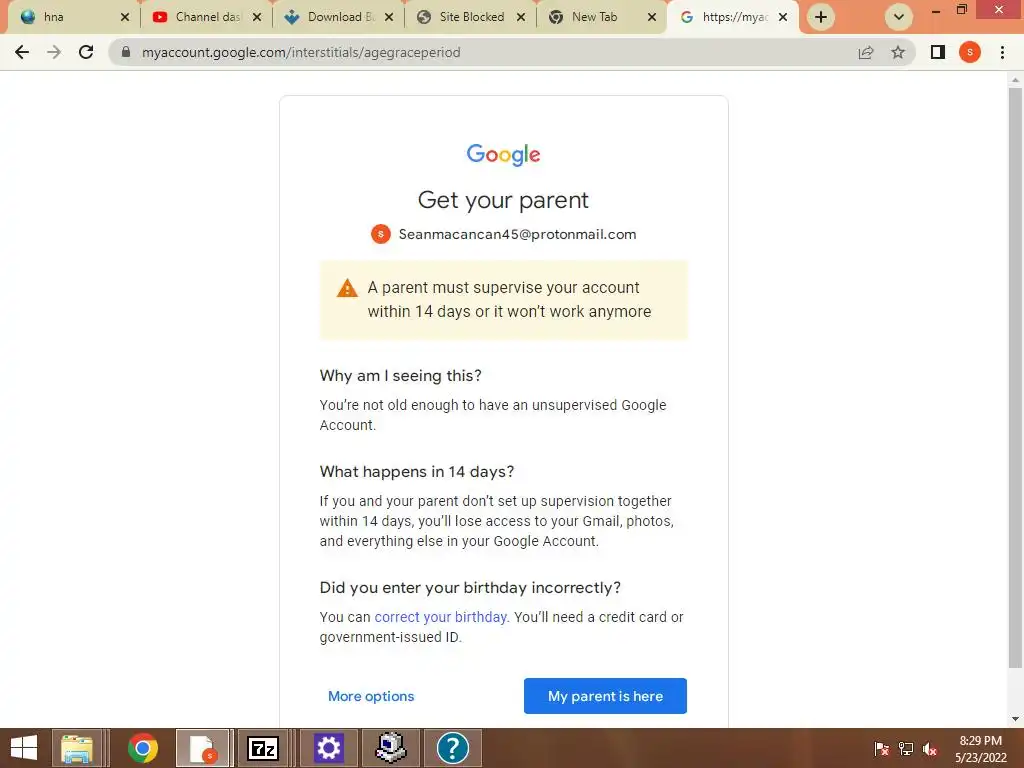Image resolution: width=1024 pixels, height=768 pixels.
Task: Click the My parent is here button
Action: pos(605,696)
